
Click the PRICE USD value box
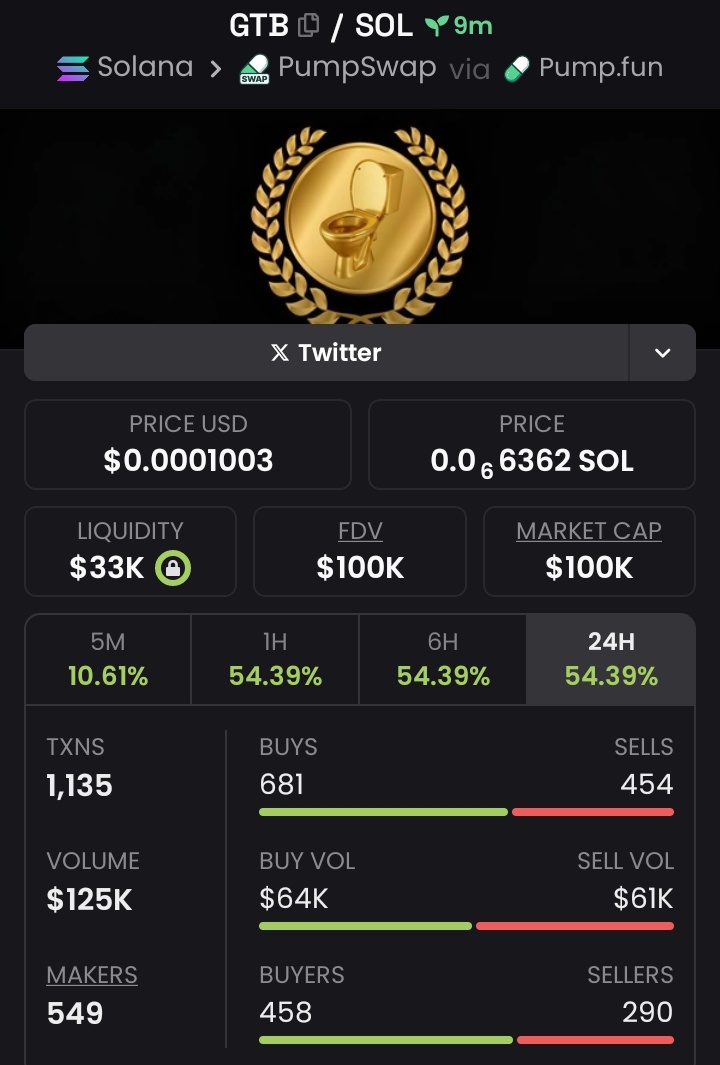point(188,445)
